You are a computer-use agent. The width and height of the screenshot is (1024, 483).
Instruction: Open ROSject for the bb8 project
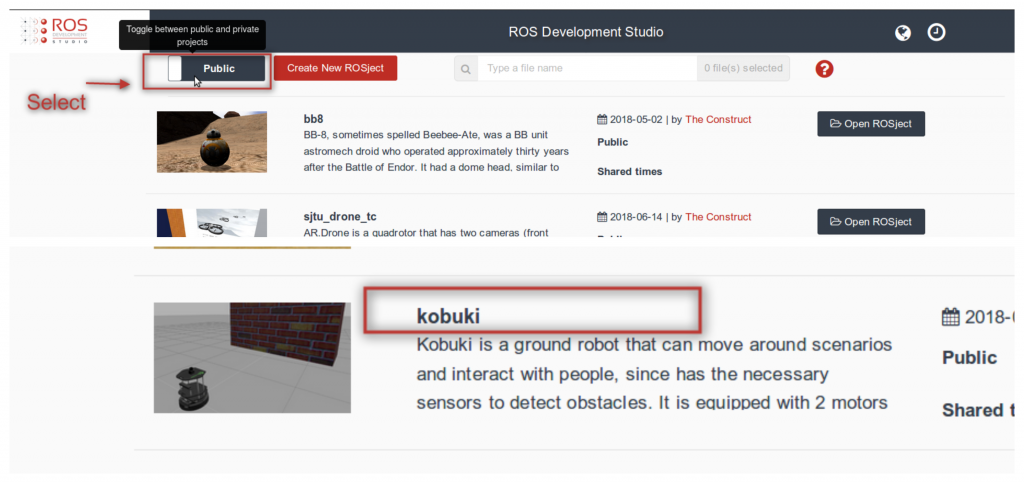point(871,124)
